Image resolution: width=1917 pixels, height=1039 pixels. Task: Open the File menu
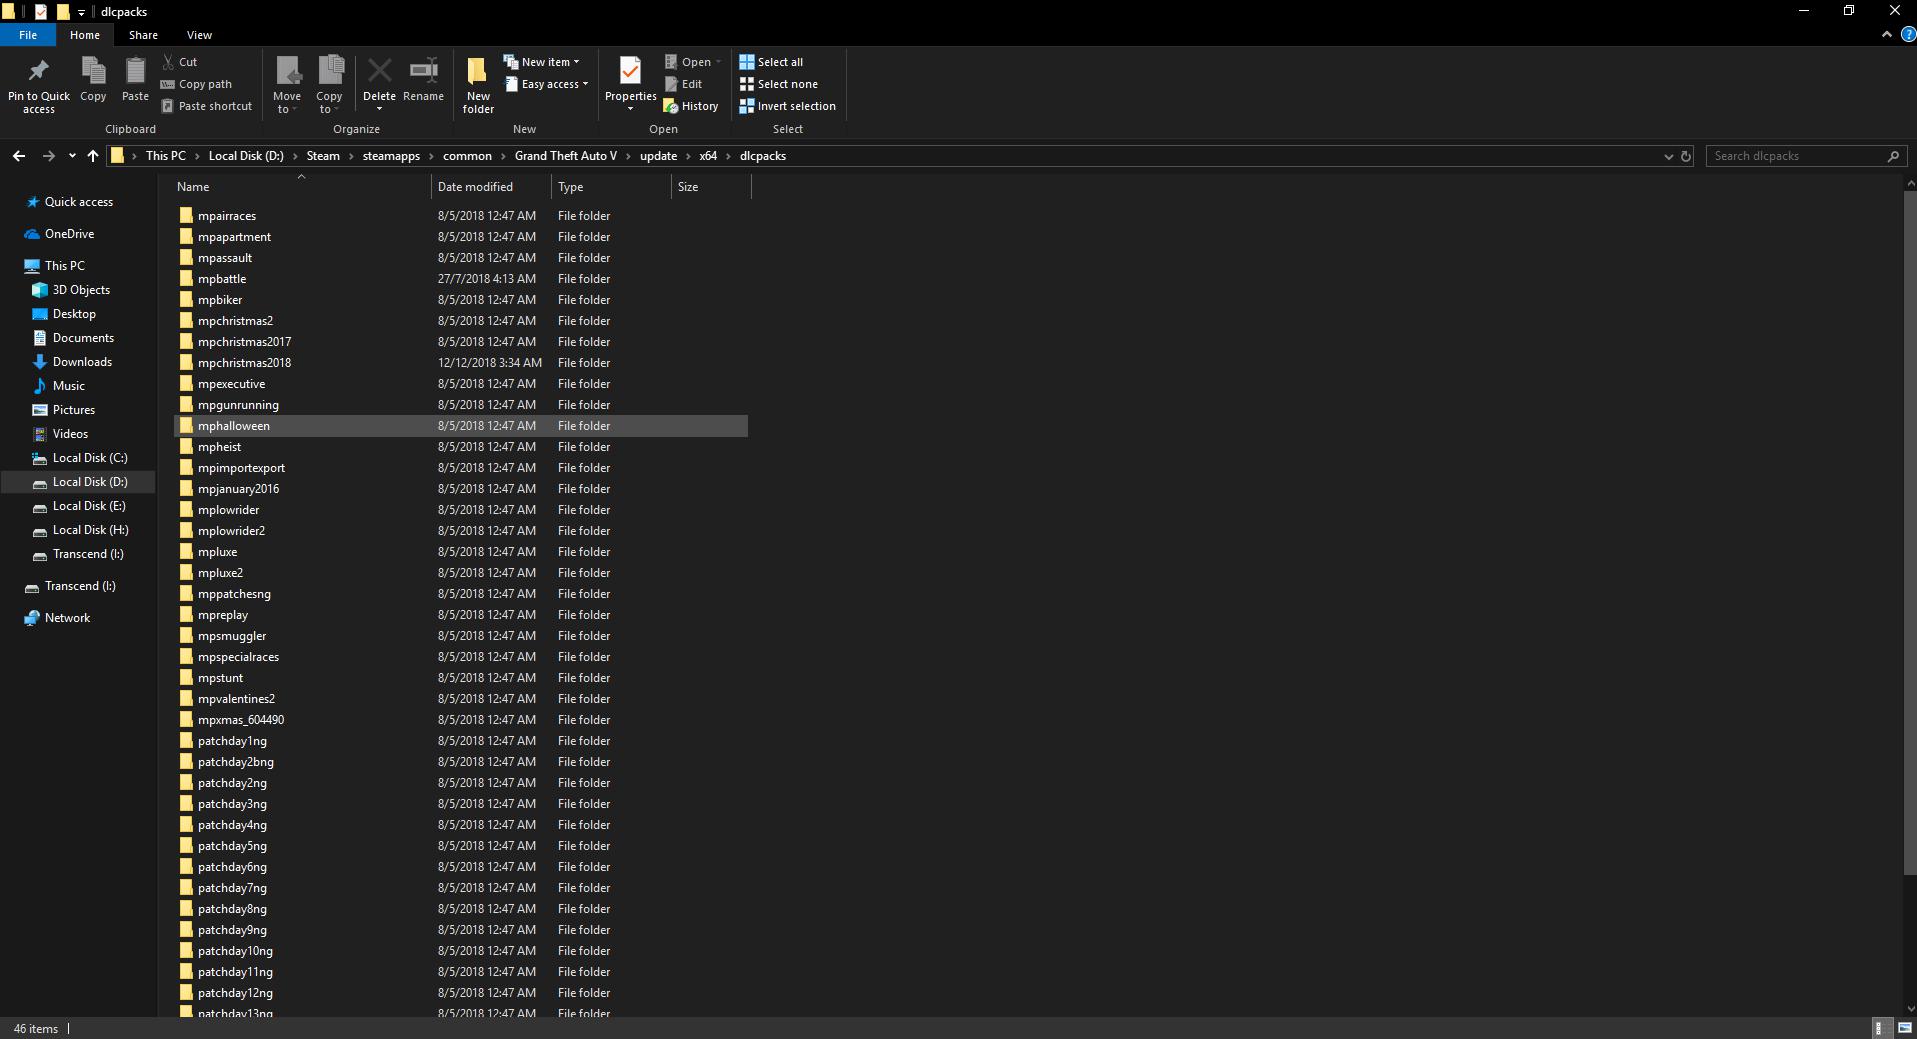[28, 35]
